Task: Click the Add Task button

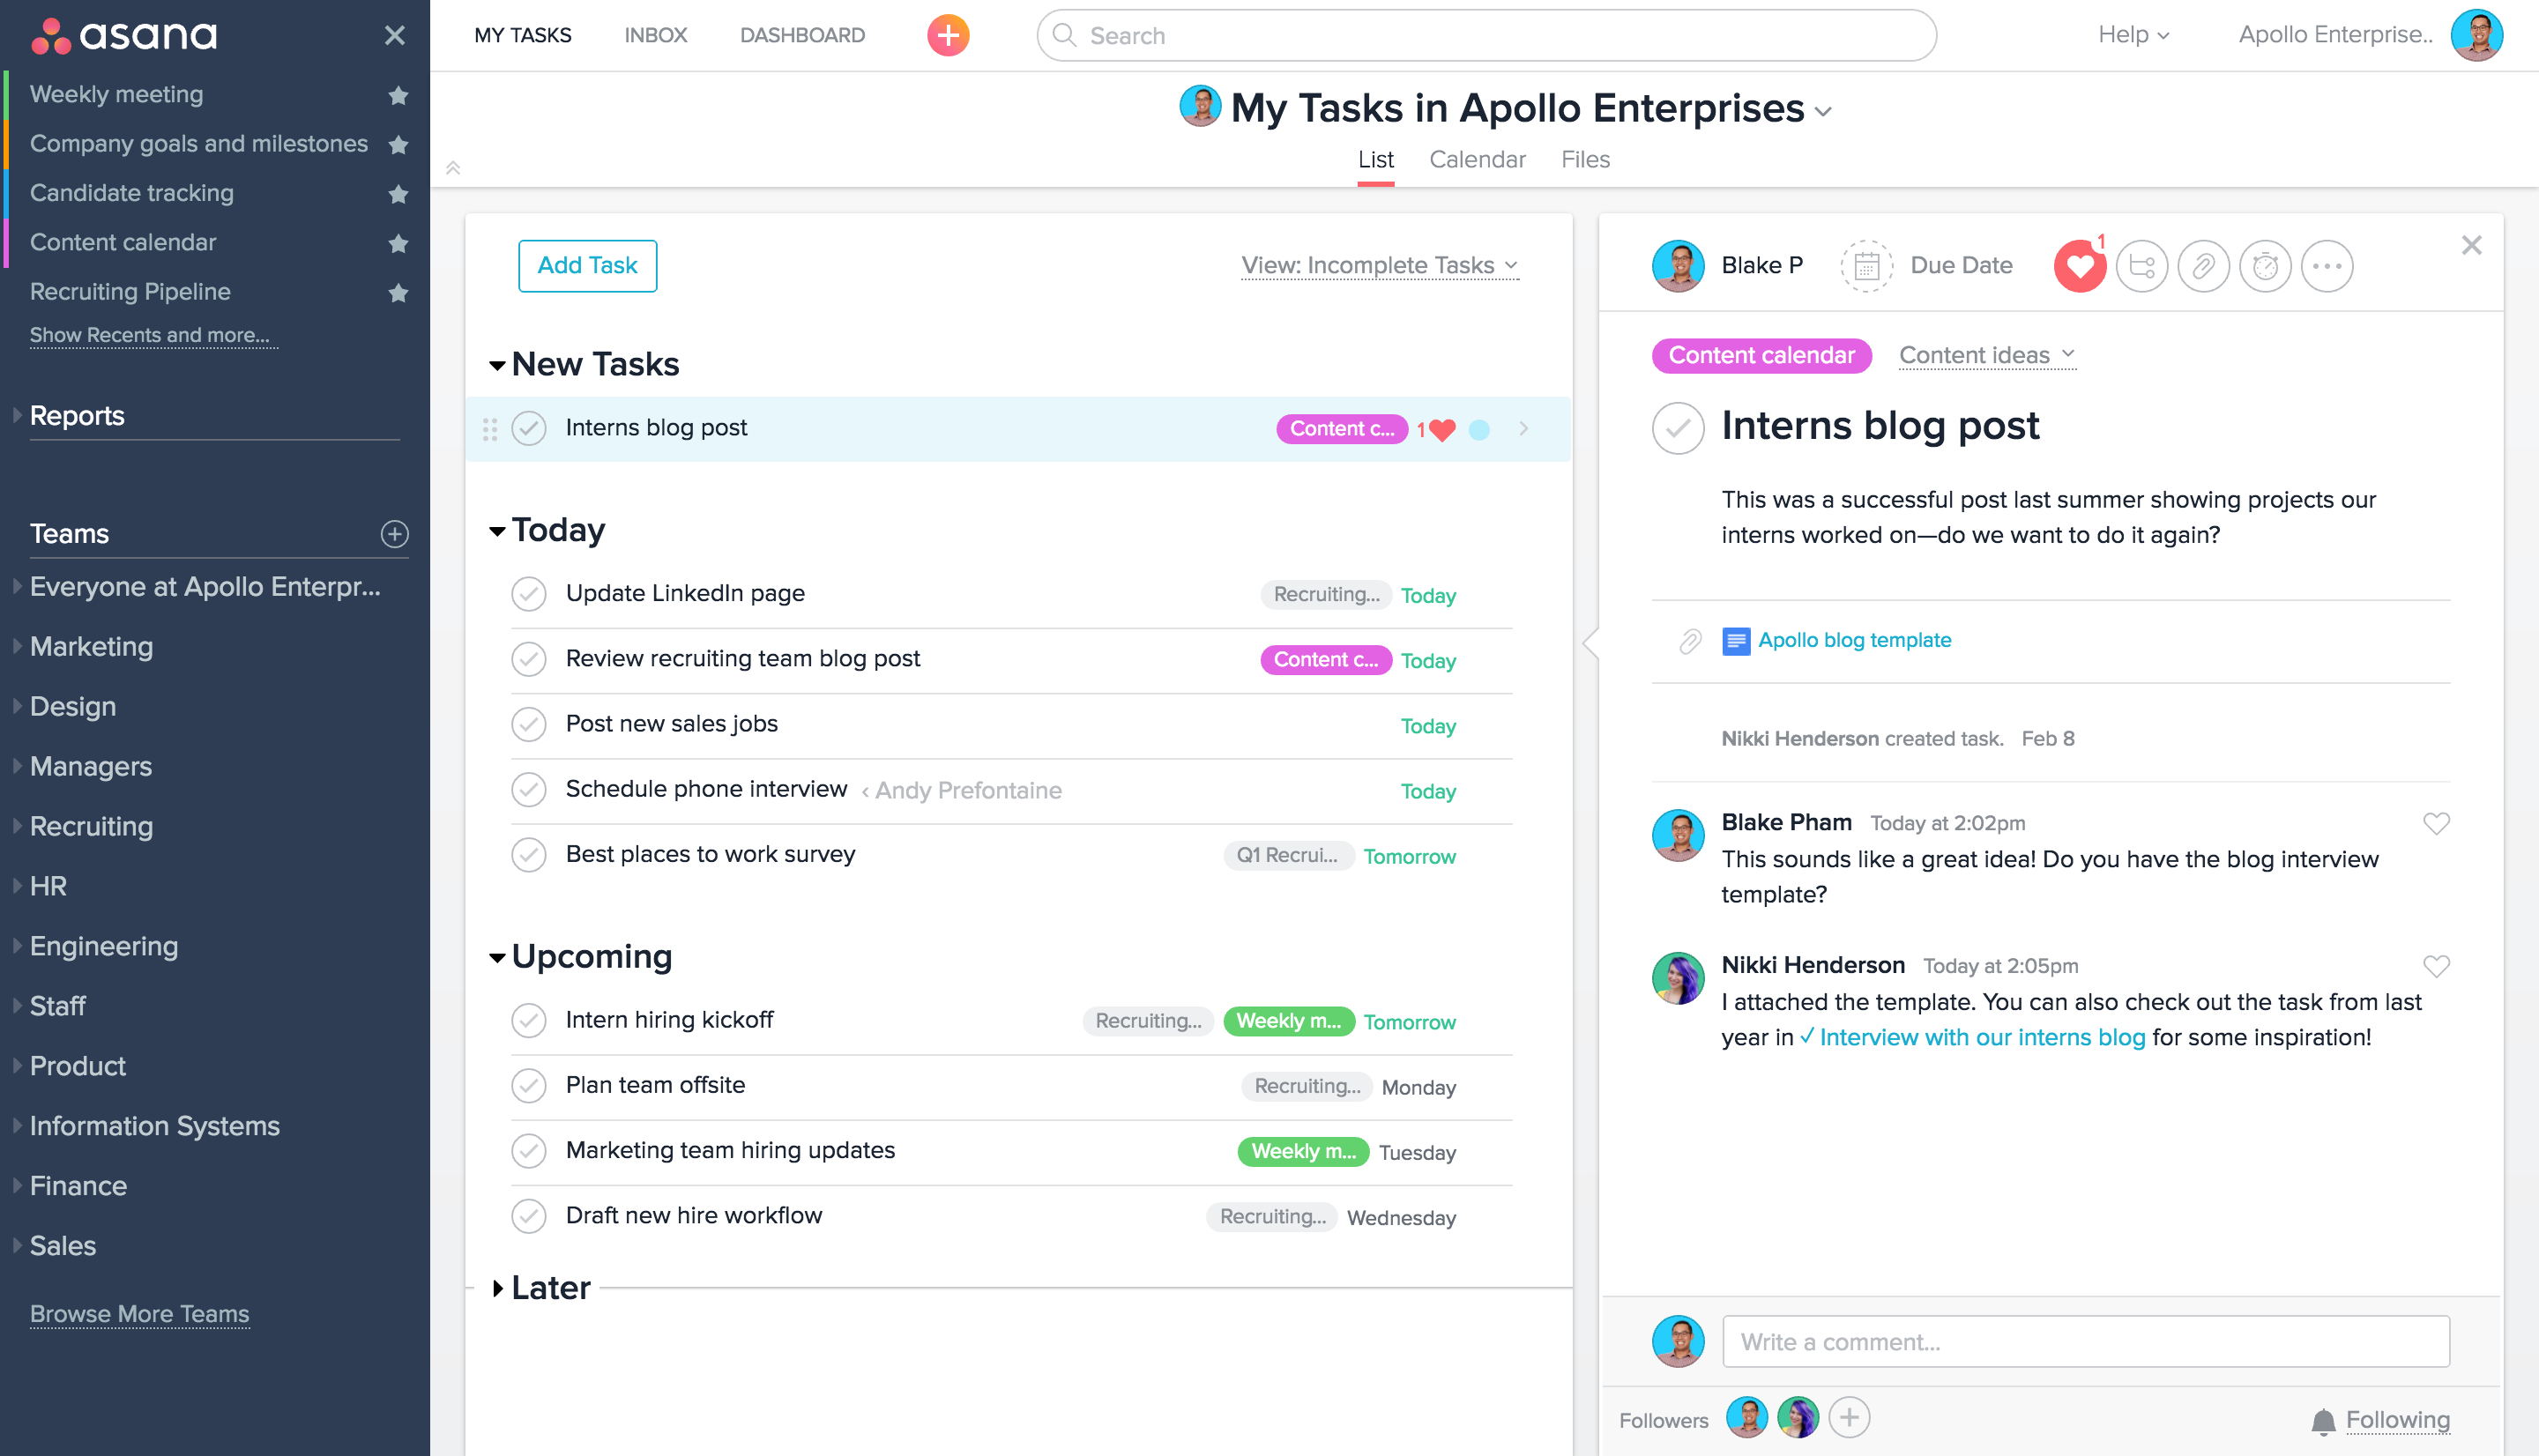Action: [587, 266]
